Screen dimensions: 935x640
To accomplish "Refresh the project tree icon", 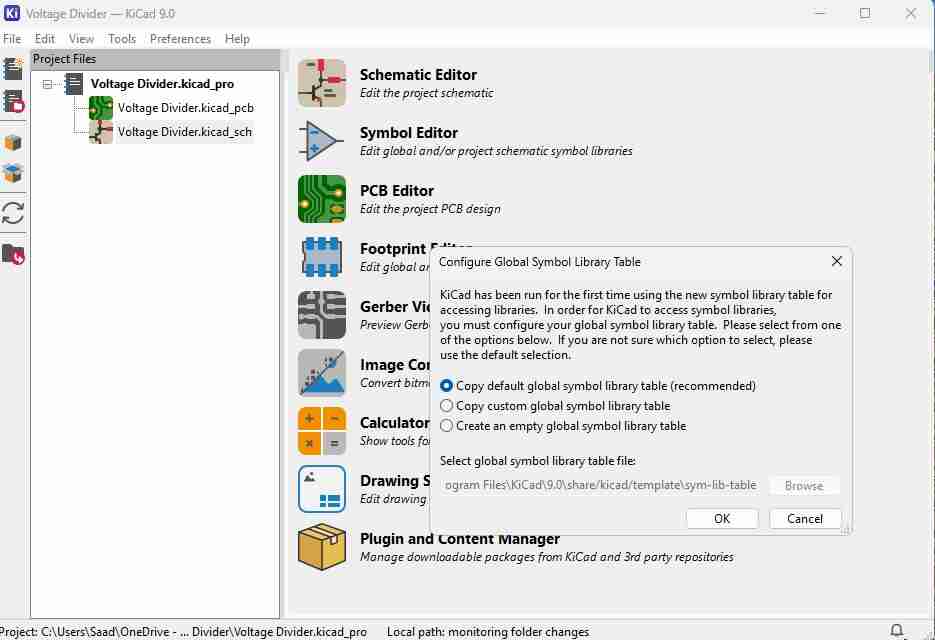I will [x=13, y=213].
